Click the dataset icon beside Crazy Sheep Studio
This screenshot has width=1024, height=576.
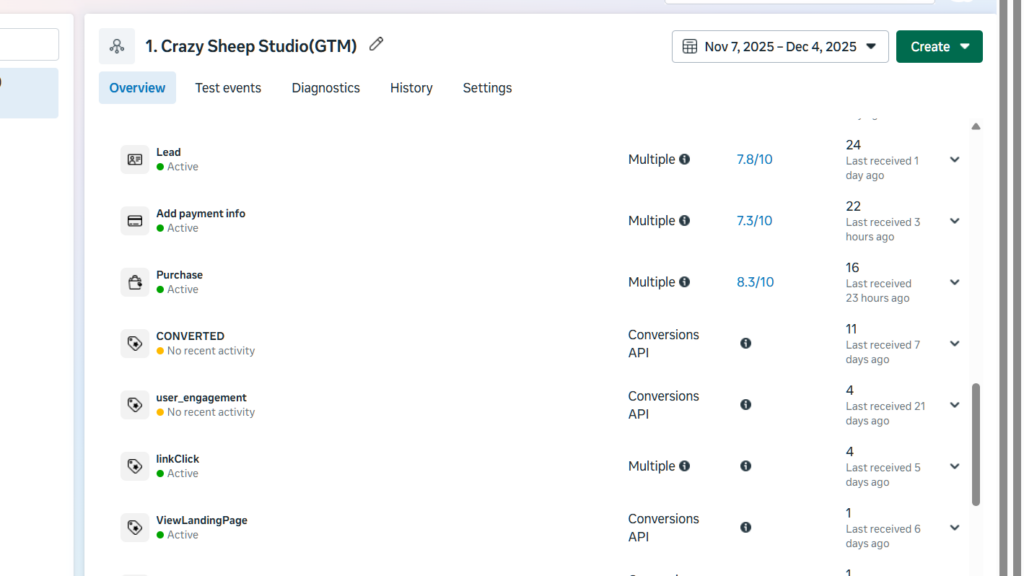pos(117,46)
